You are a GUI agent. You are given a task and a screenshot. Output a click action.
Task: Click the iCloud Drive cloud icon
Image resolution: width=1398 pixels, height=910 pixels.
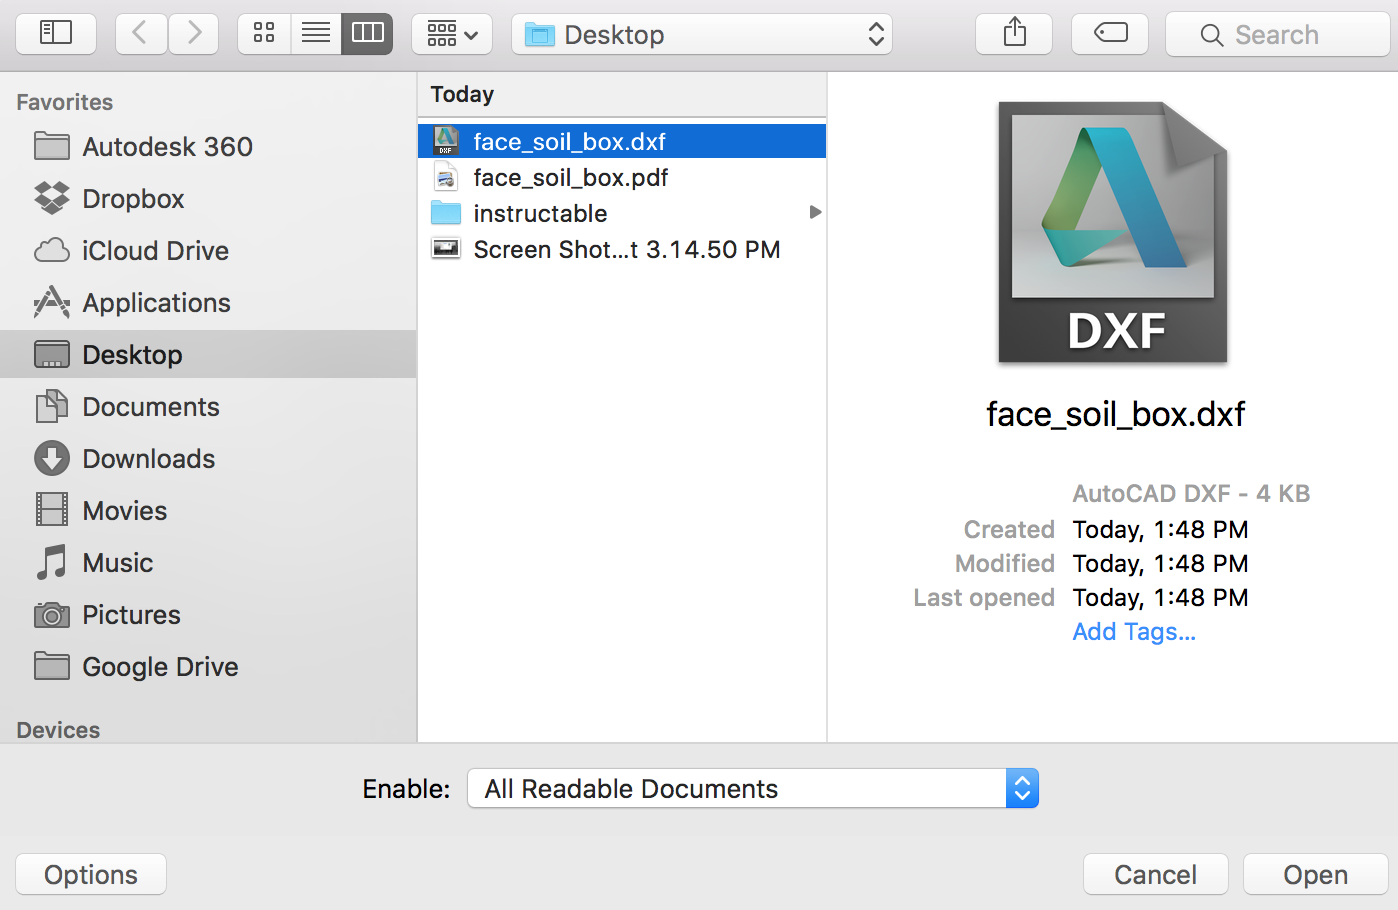click(x=52, y=250)
